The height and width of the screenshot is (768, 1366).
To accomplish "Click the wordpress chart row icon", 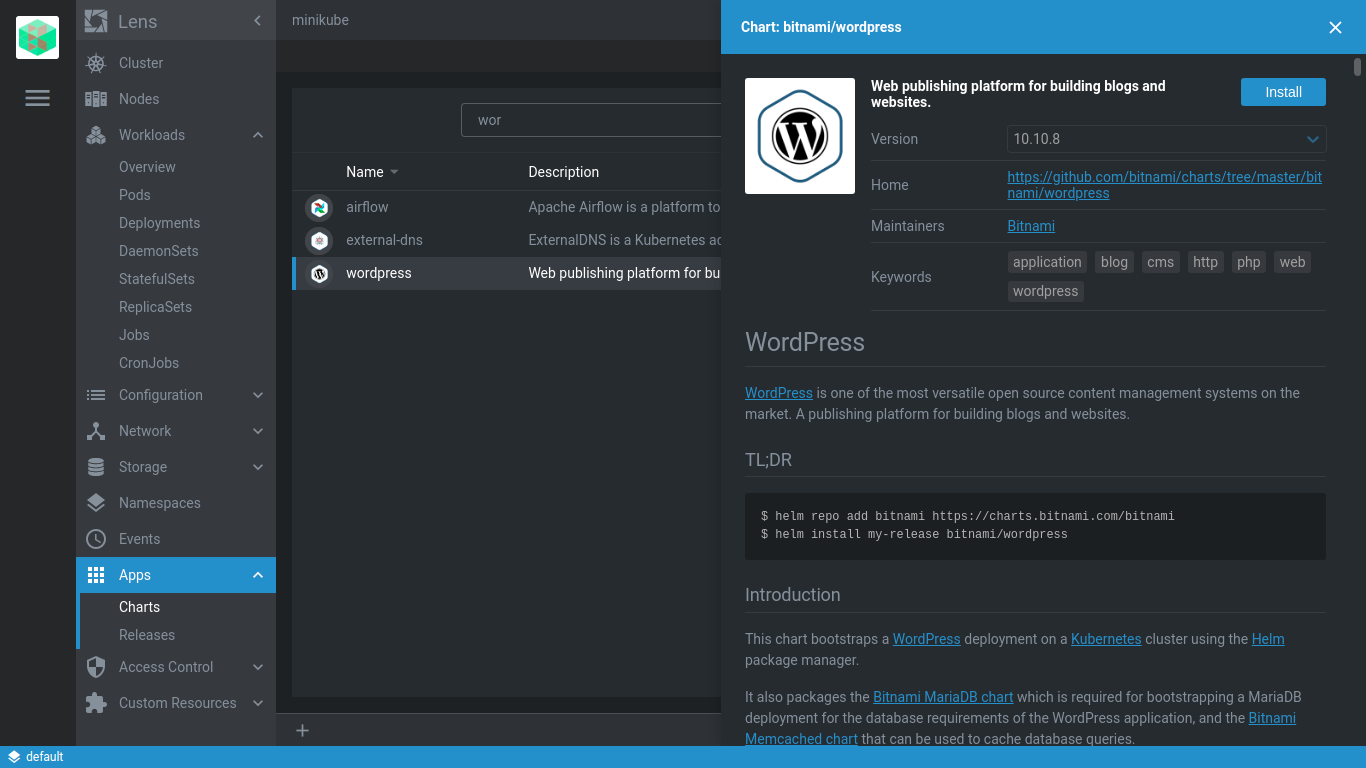I will pos(319,273).
